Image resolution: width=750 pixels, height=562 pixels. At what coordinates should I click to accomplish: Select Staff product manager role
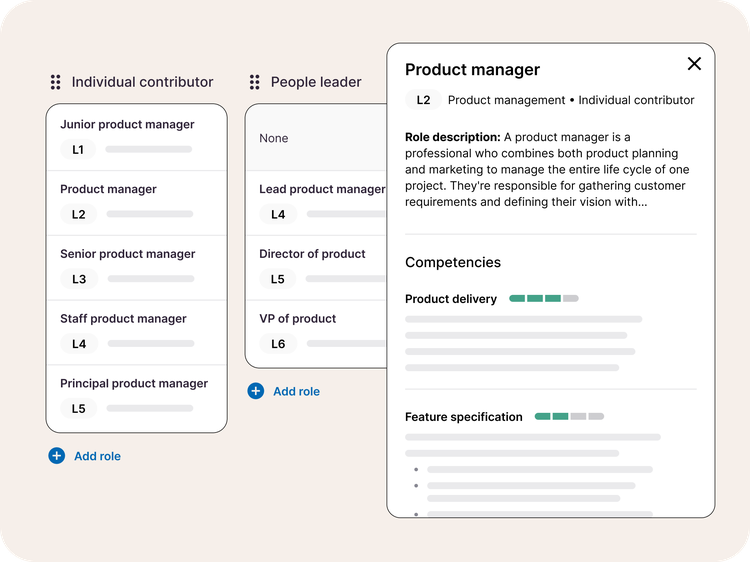point(123,319)
